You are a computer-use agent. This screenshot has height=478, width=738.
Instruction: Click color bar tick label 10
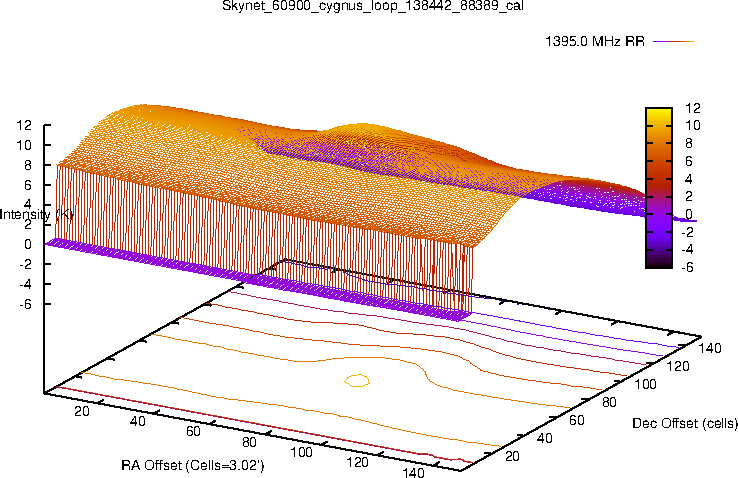click(693, 126)
